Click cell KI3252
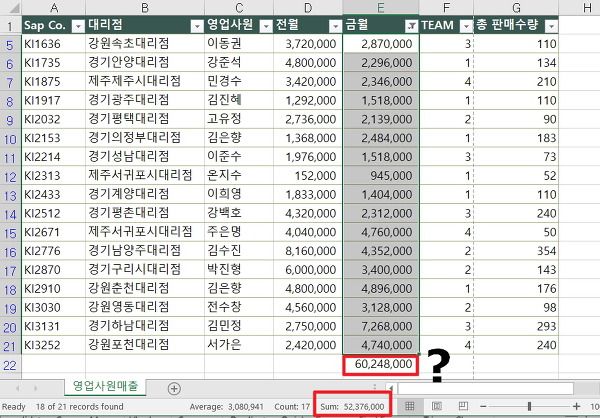Image resolution: width=600 pixels, height=418 pixels. pyautogui.click(x=54, y=345)
